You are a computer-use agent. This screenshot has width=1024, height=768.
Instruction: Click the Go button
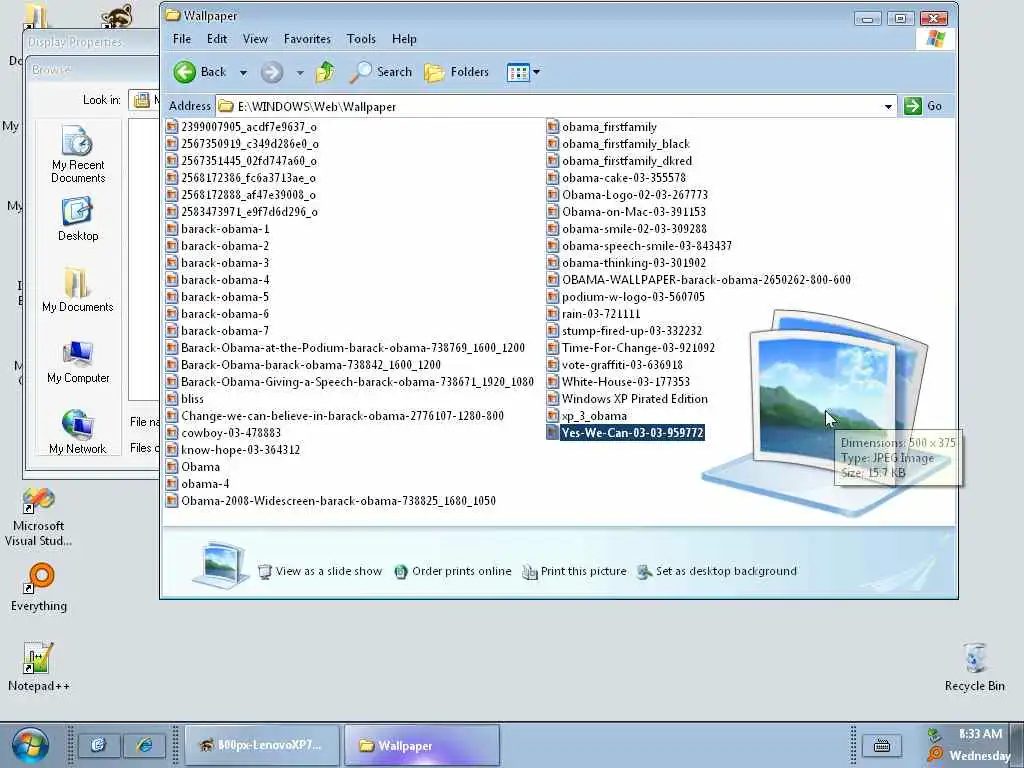[x=923, y=106]
